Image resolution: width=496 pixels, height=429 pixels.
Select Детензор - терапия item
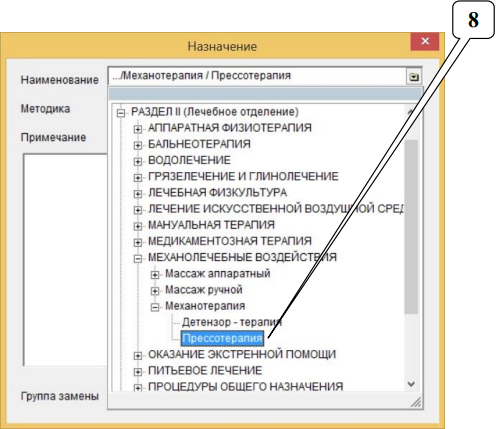[x=232, y=322]
